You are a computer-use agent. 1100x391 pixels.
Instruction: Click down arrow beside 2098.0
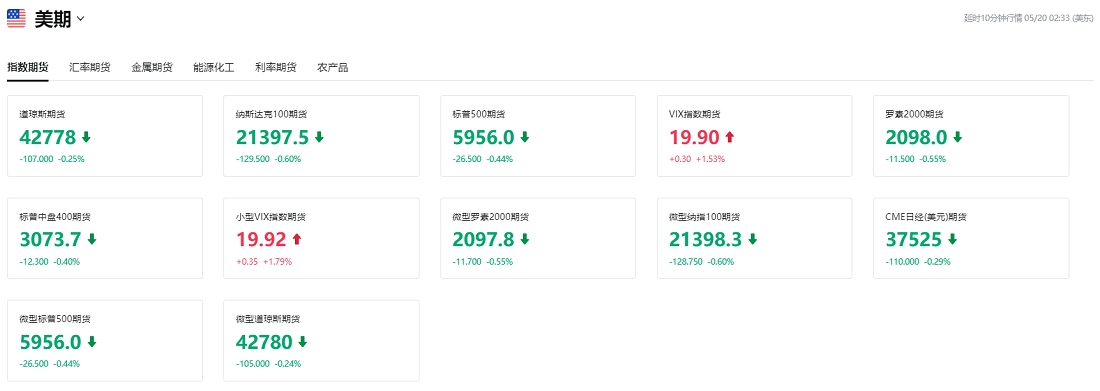[958, 137]
